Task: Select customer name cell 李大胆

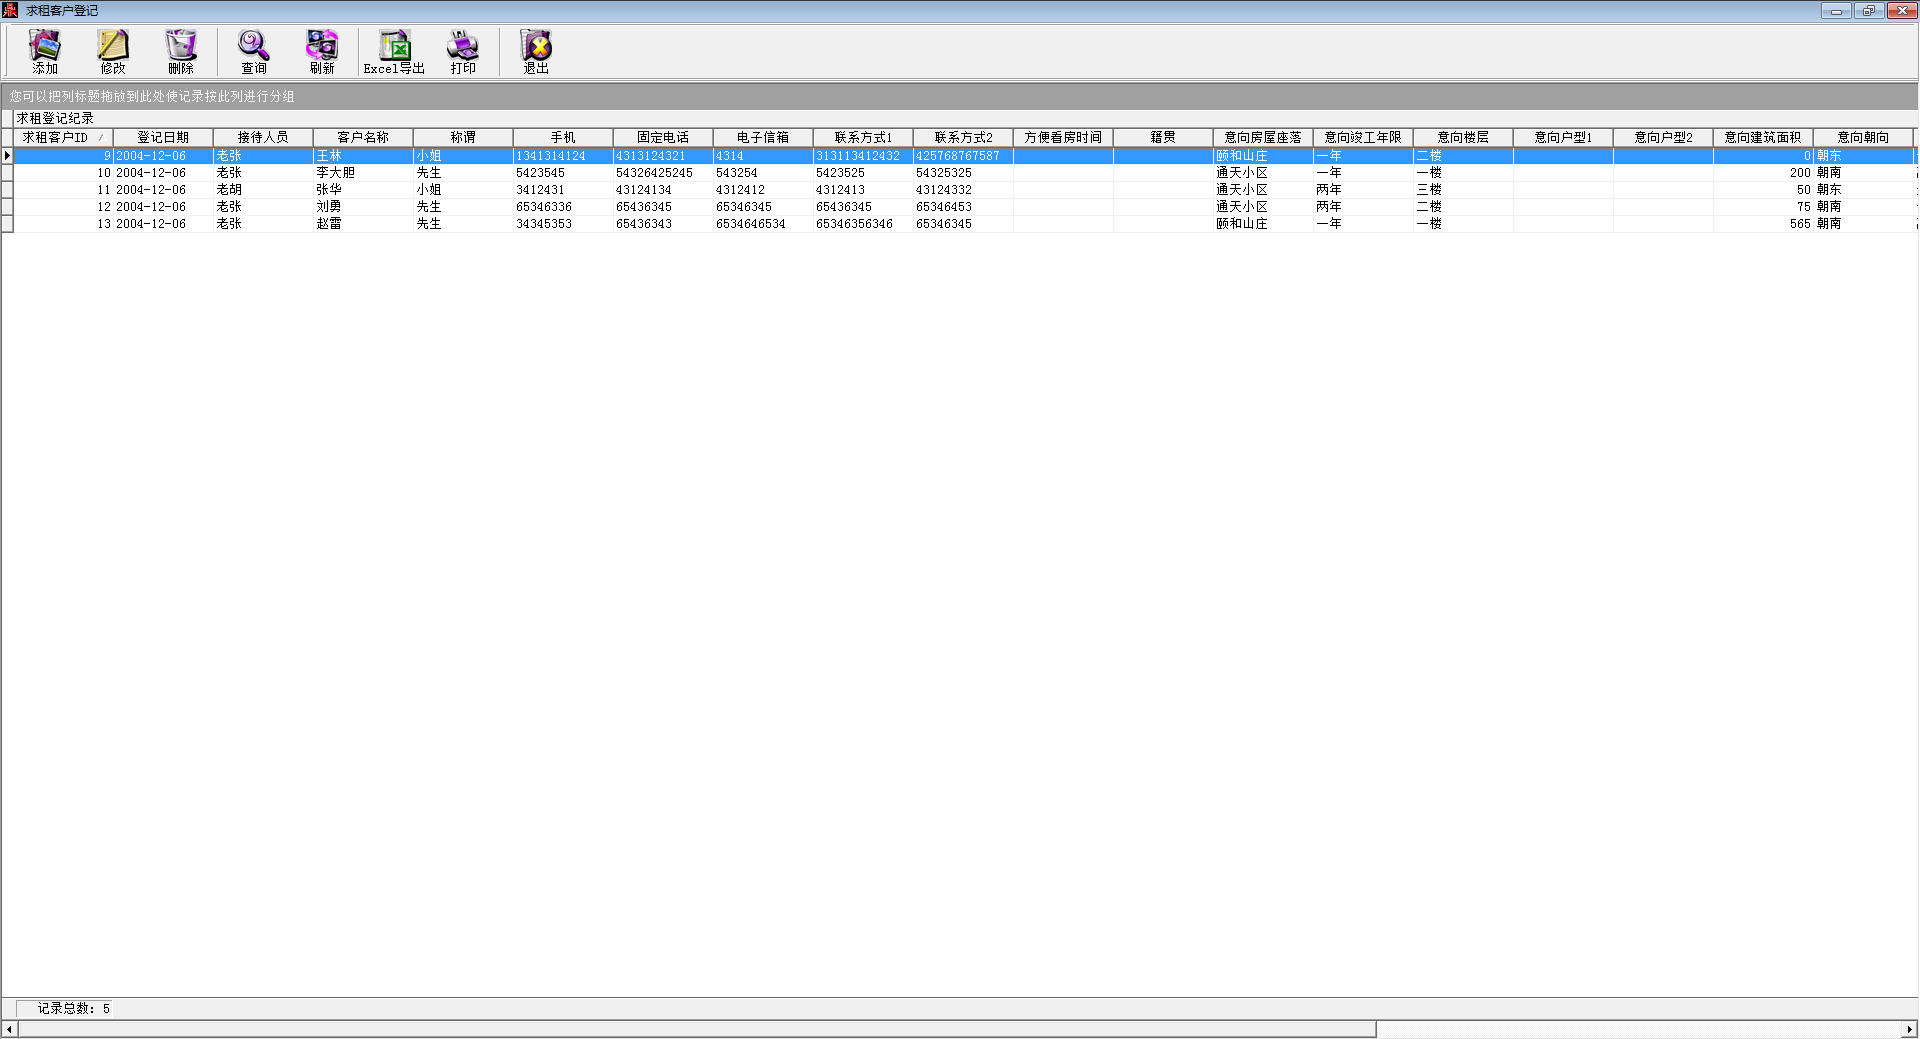Action: pos(363,173)
